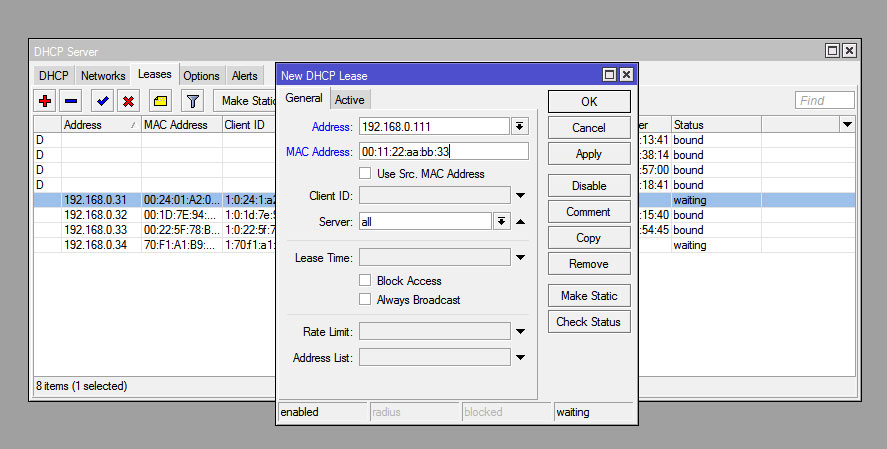
Task: Check the Block Access option
Action: [366, 281]
